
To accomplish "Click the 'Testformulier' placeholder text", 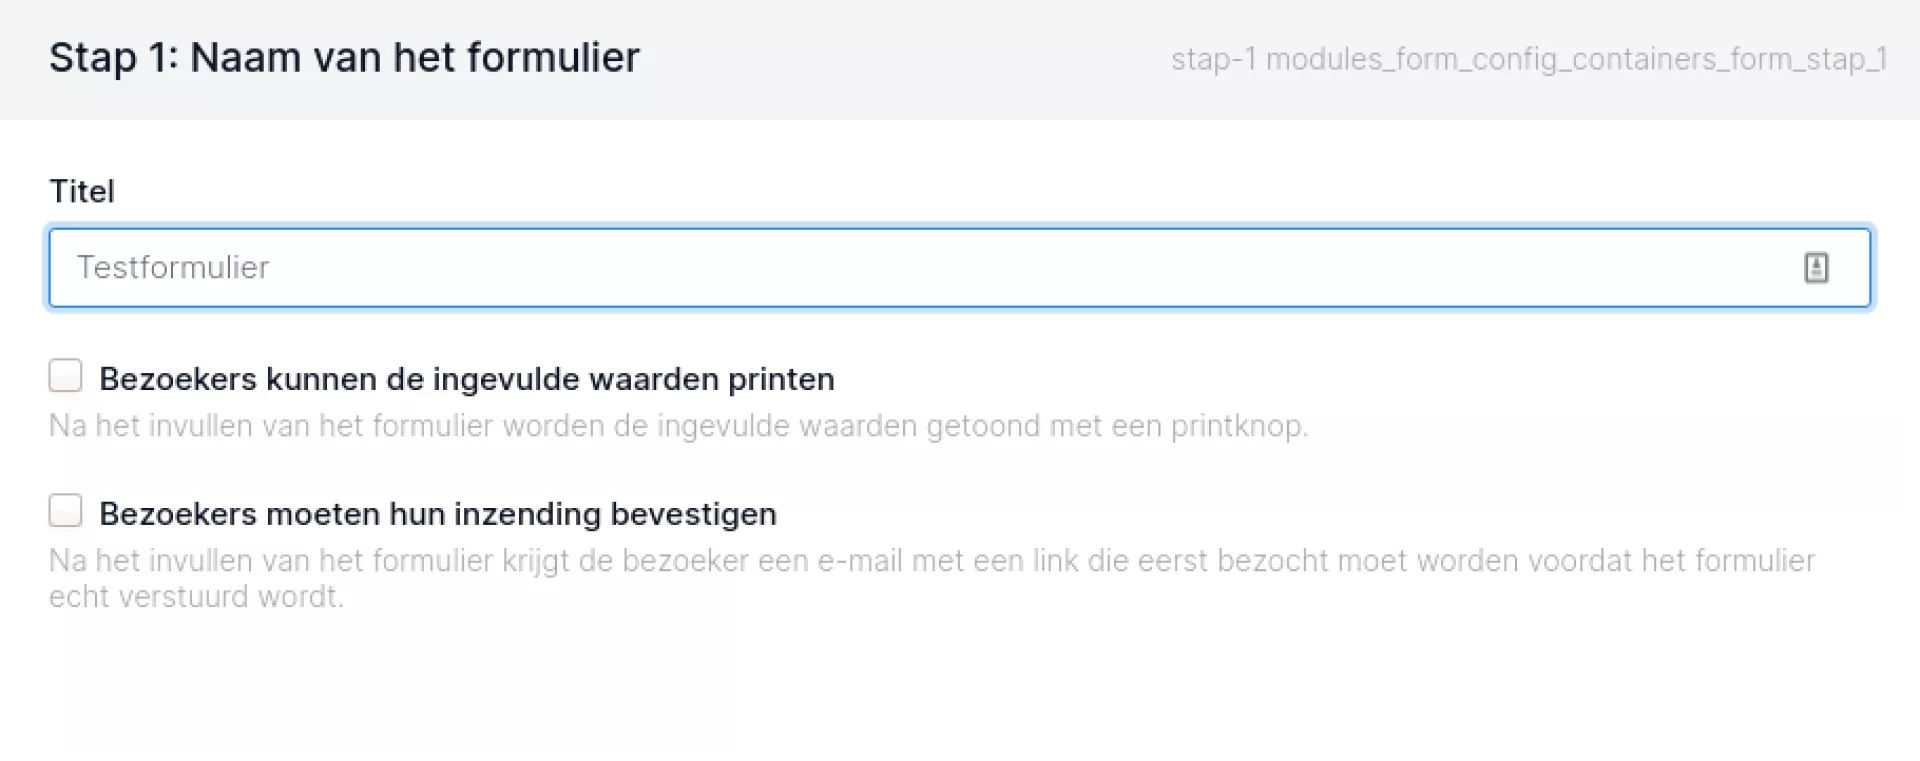I will [173, 268].
